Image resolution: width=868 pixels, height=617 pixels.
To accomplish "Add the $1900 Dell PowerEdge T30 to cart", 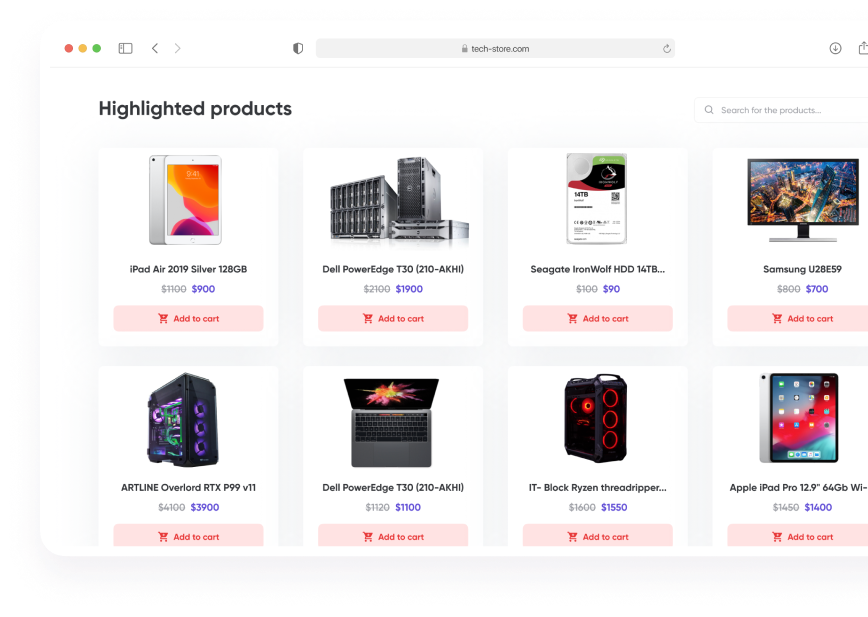I will (x=393, y=319).
